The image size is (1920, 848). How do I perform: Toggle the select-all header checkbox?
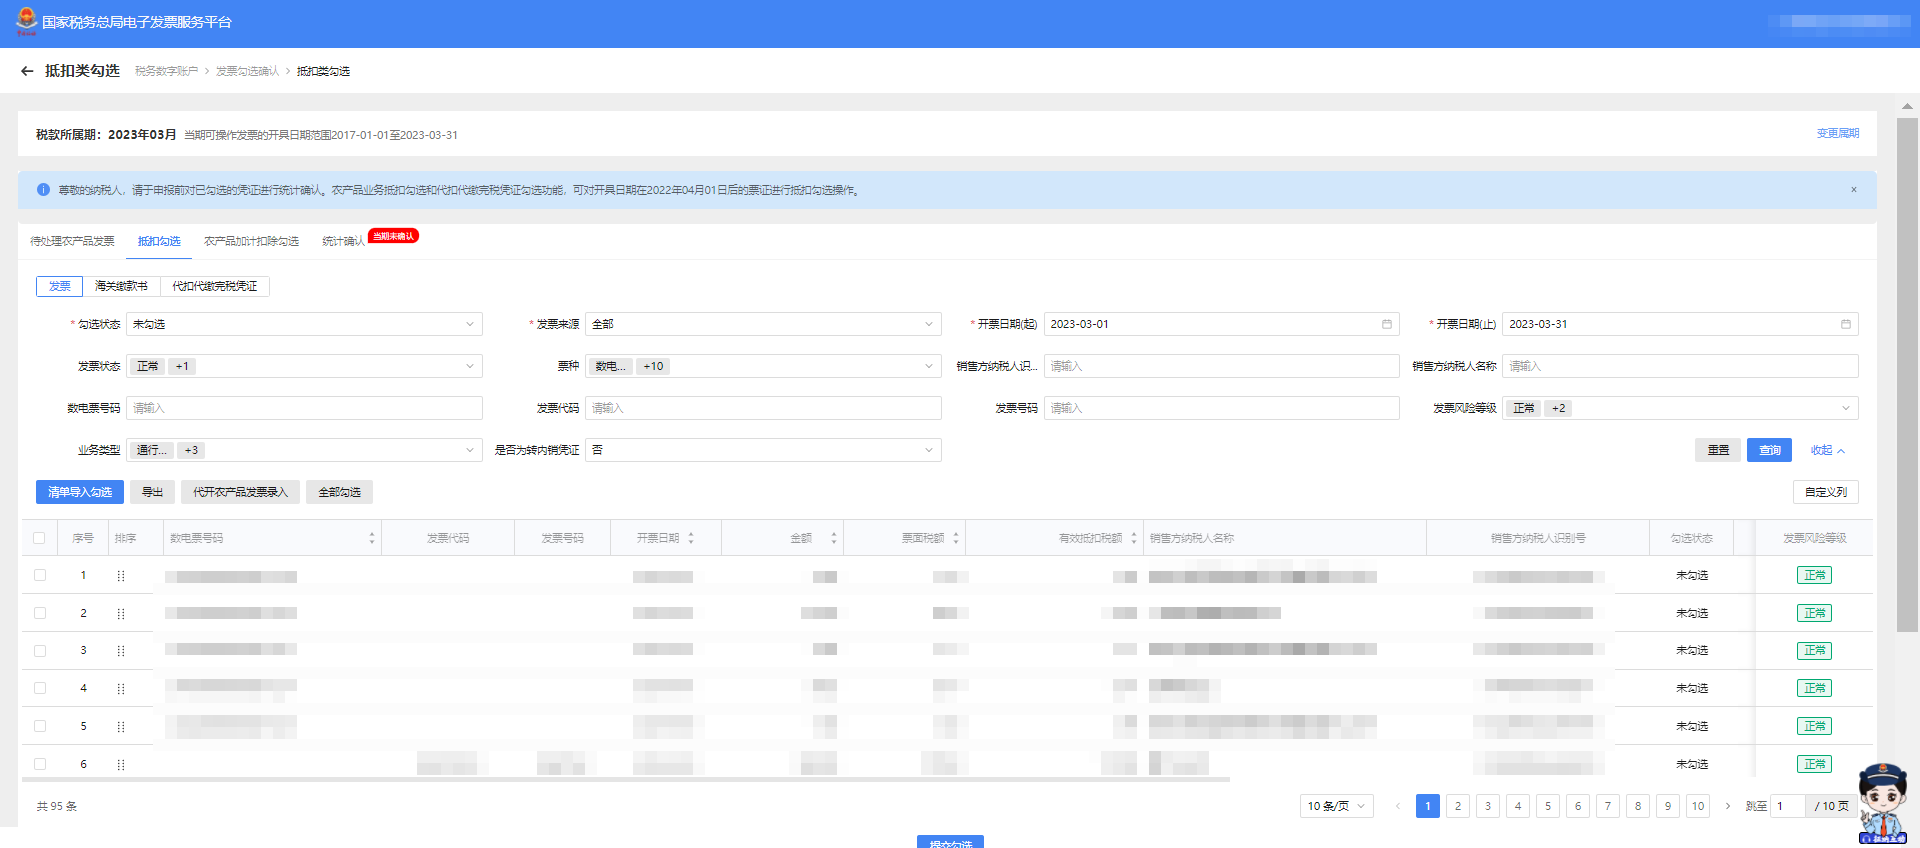point(39,538)
